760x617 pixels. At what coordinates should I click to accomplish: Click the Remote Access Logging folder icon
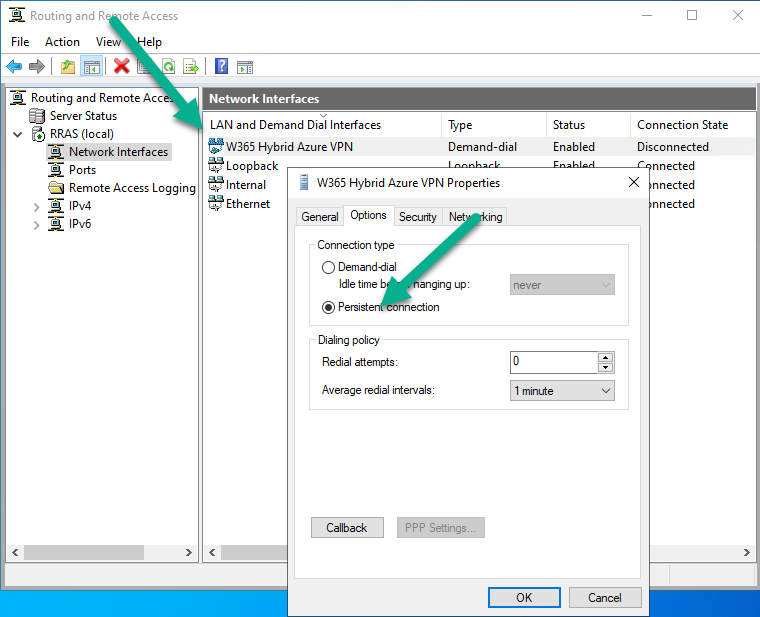coord(56,188)
